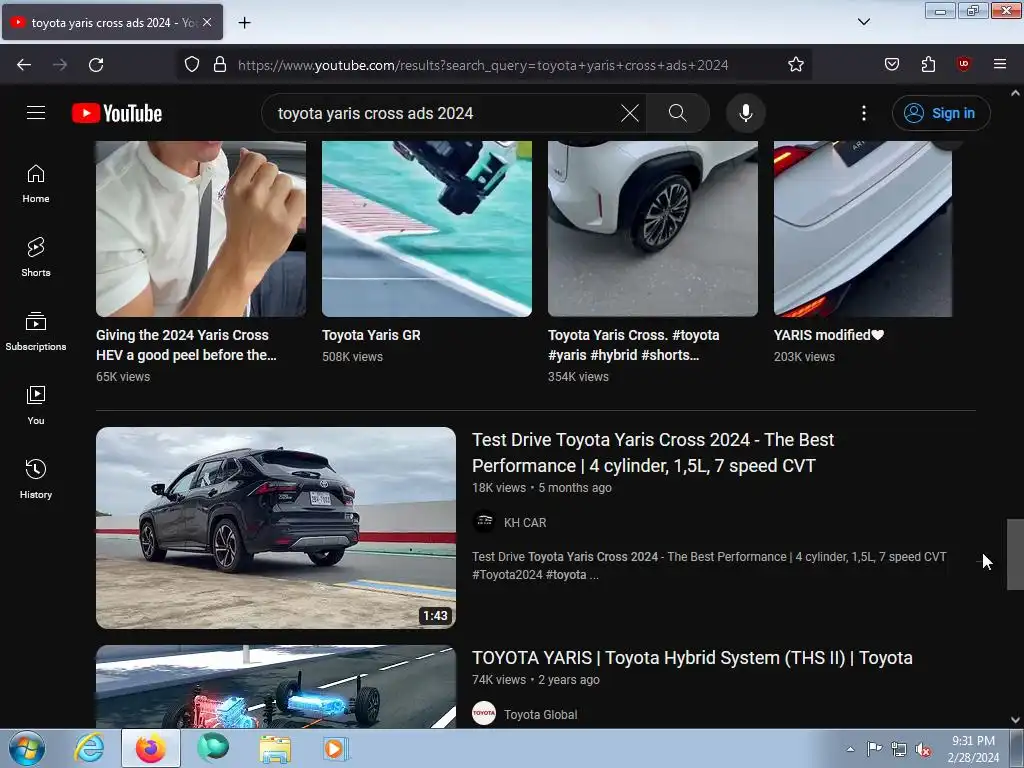View site security padlock info
The width and height of the screenshot is (1024, 768).
(220, 65)
